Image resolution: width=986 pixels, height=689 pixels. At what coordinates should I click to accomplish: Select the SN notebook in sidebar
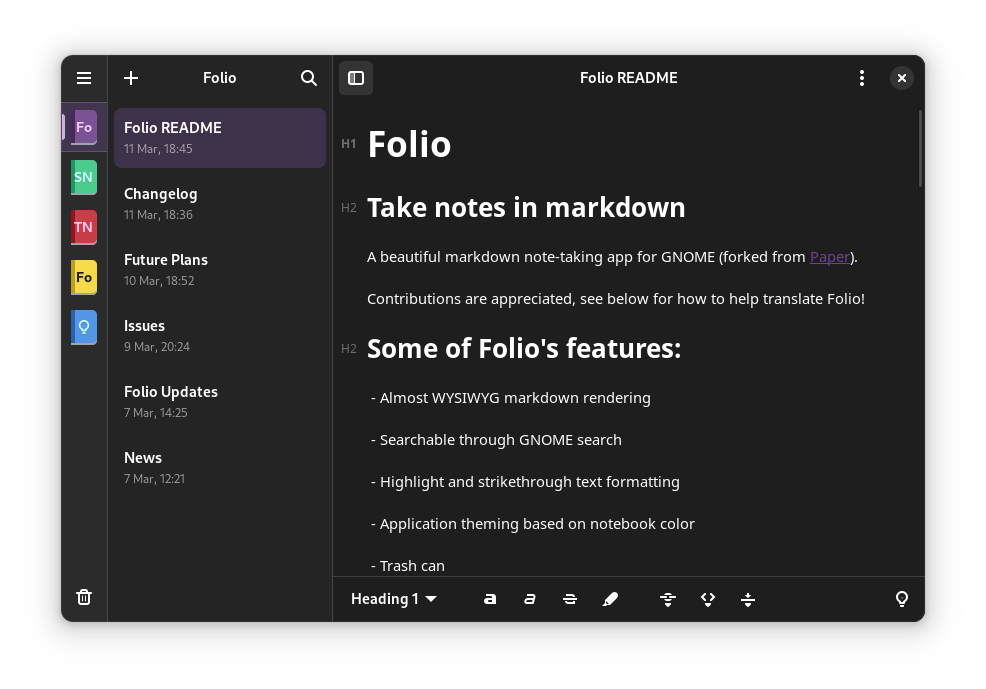[84, 177]
